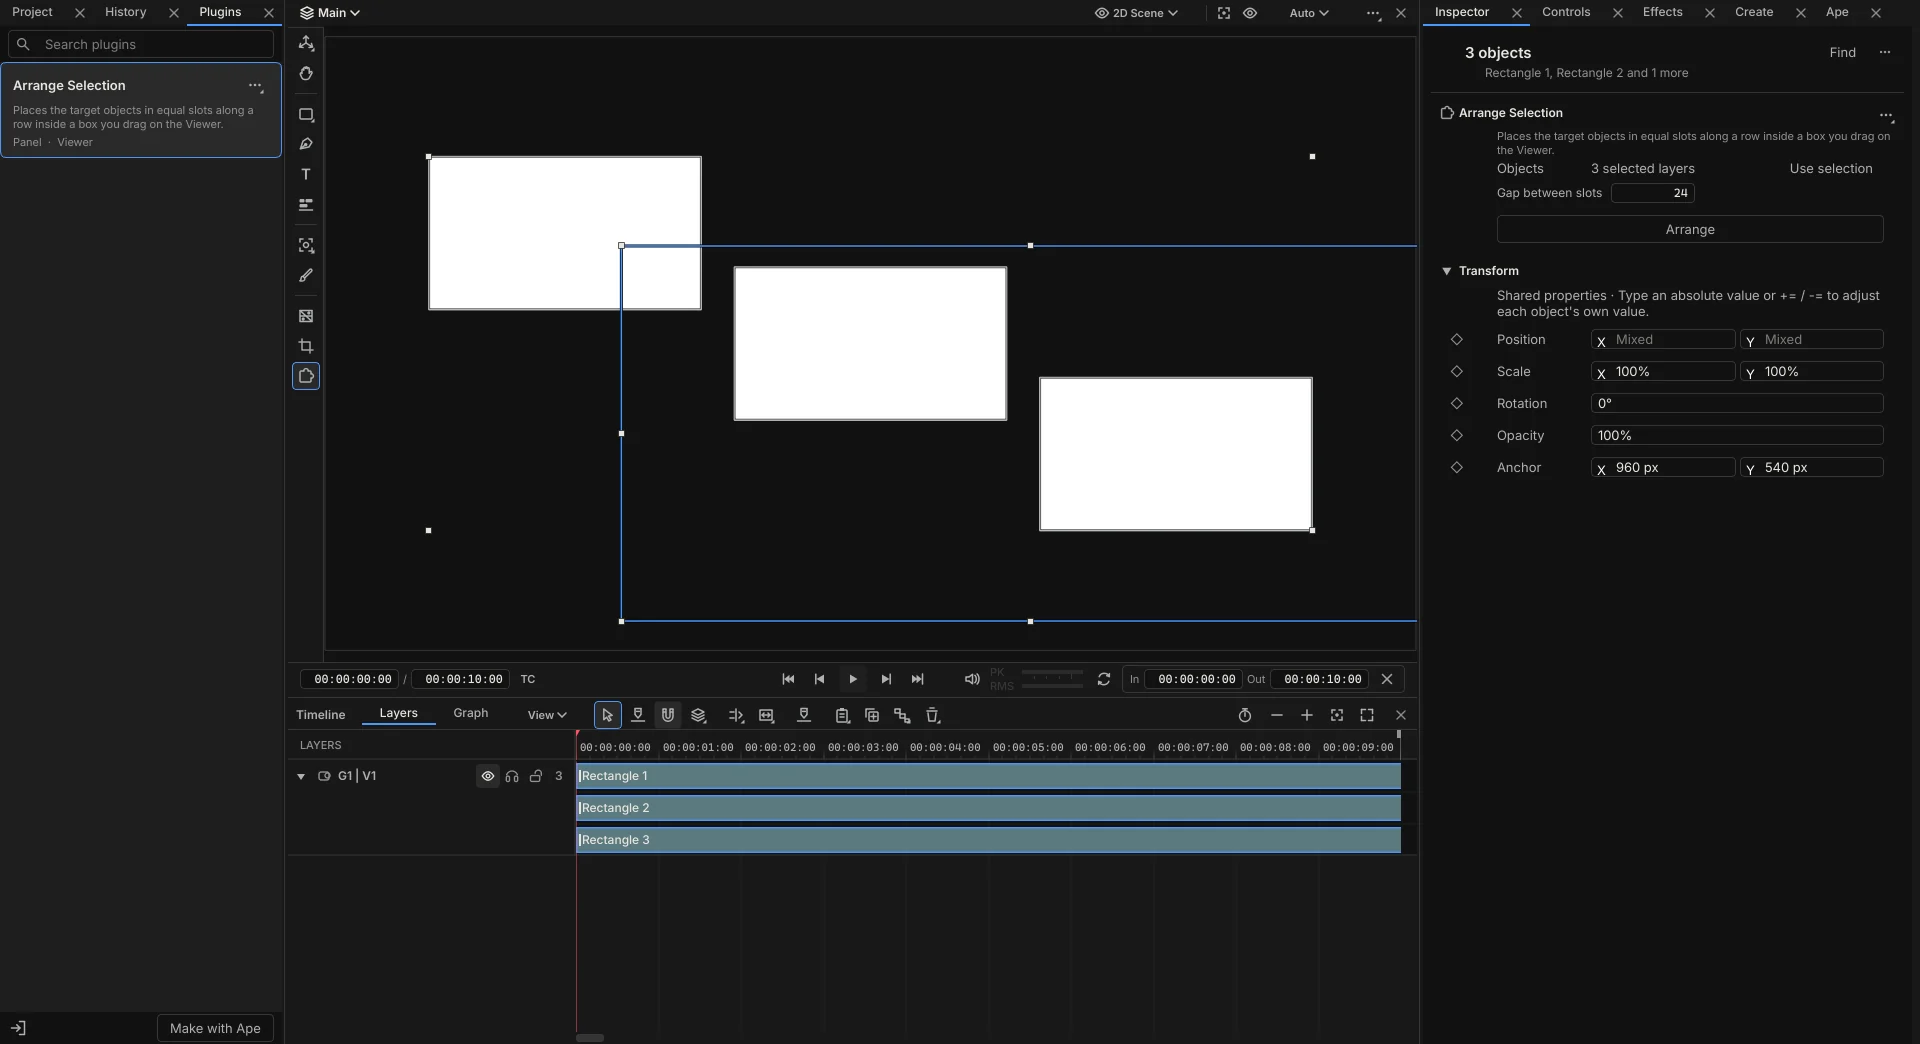This screenshot has height=1044, width=1920.
Task: Select the tracker focus tool
Action: [306, 245]
